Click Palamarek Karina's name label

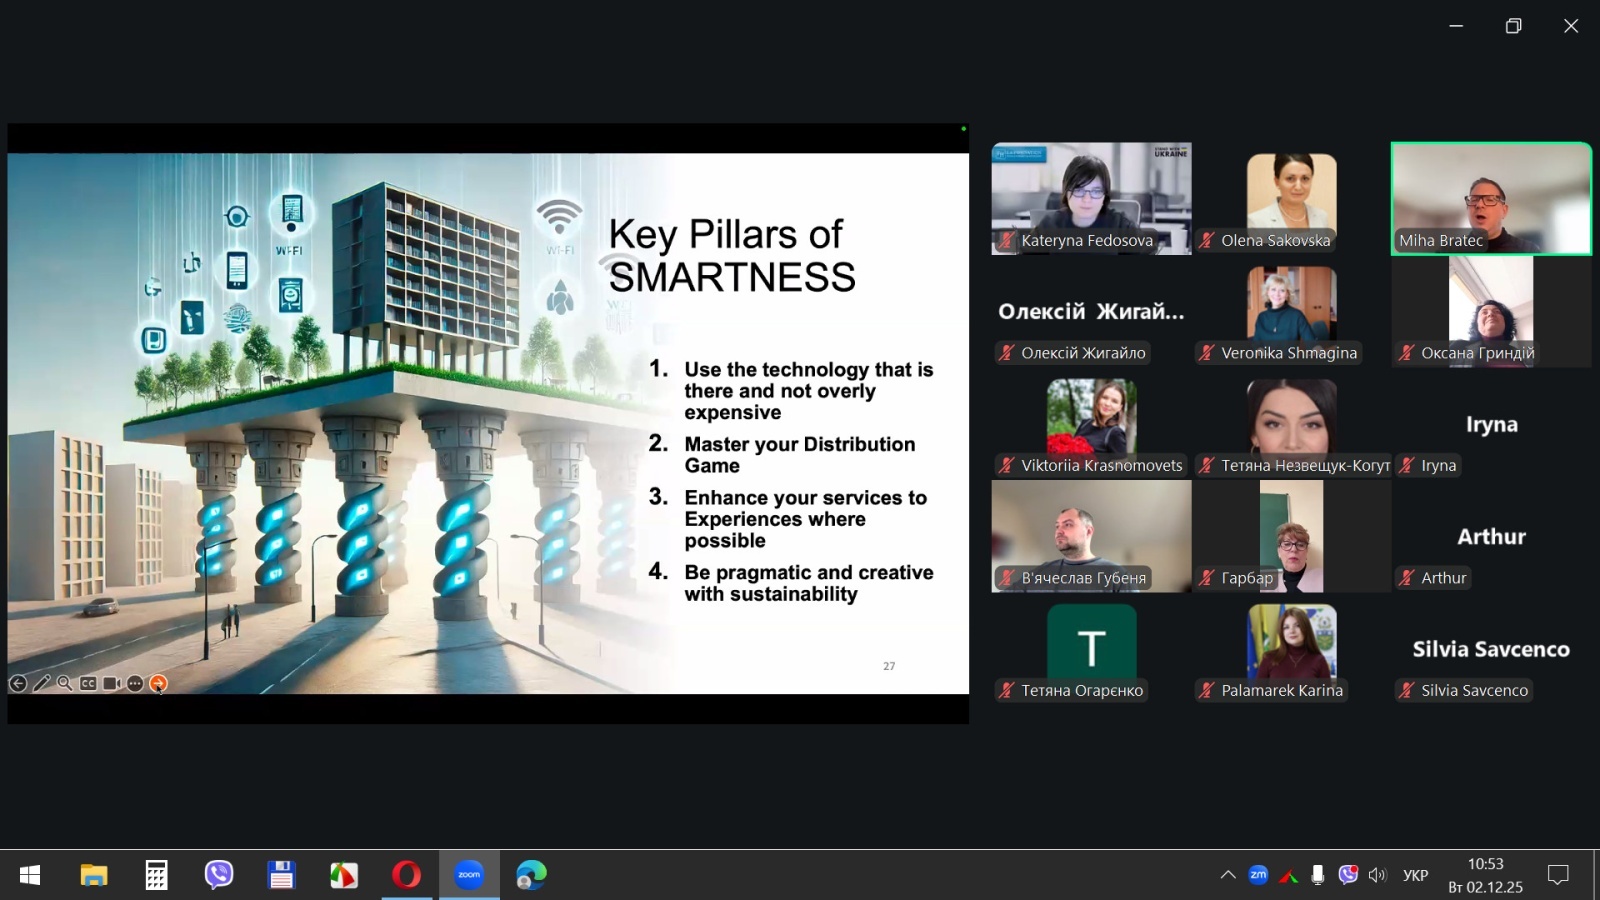[x=1281, y=691]
